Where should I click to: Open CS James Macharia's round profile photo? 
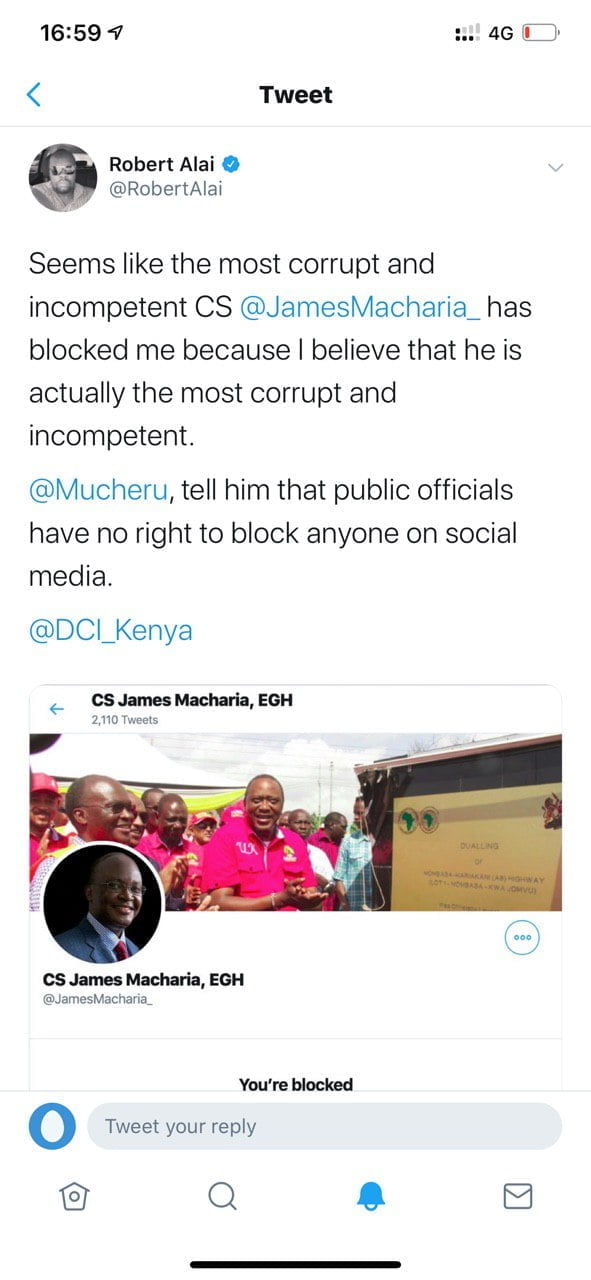point(103,903)
